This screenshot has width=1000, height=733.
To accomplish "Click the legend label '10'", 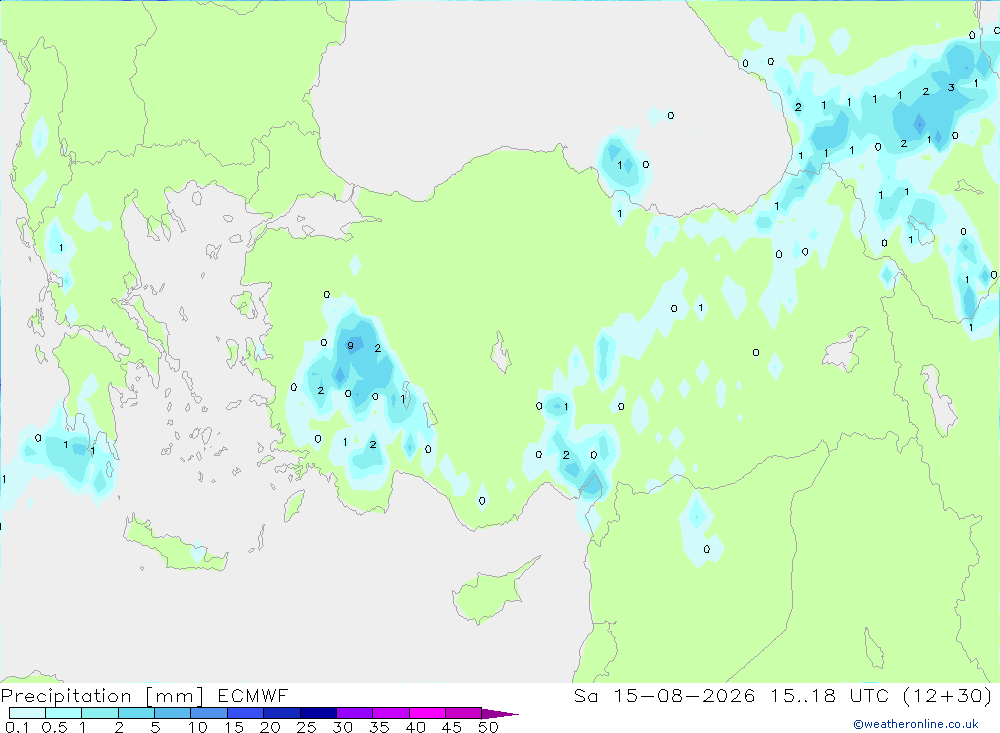I will [198, 727].
